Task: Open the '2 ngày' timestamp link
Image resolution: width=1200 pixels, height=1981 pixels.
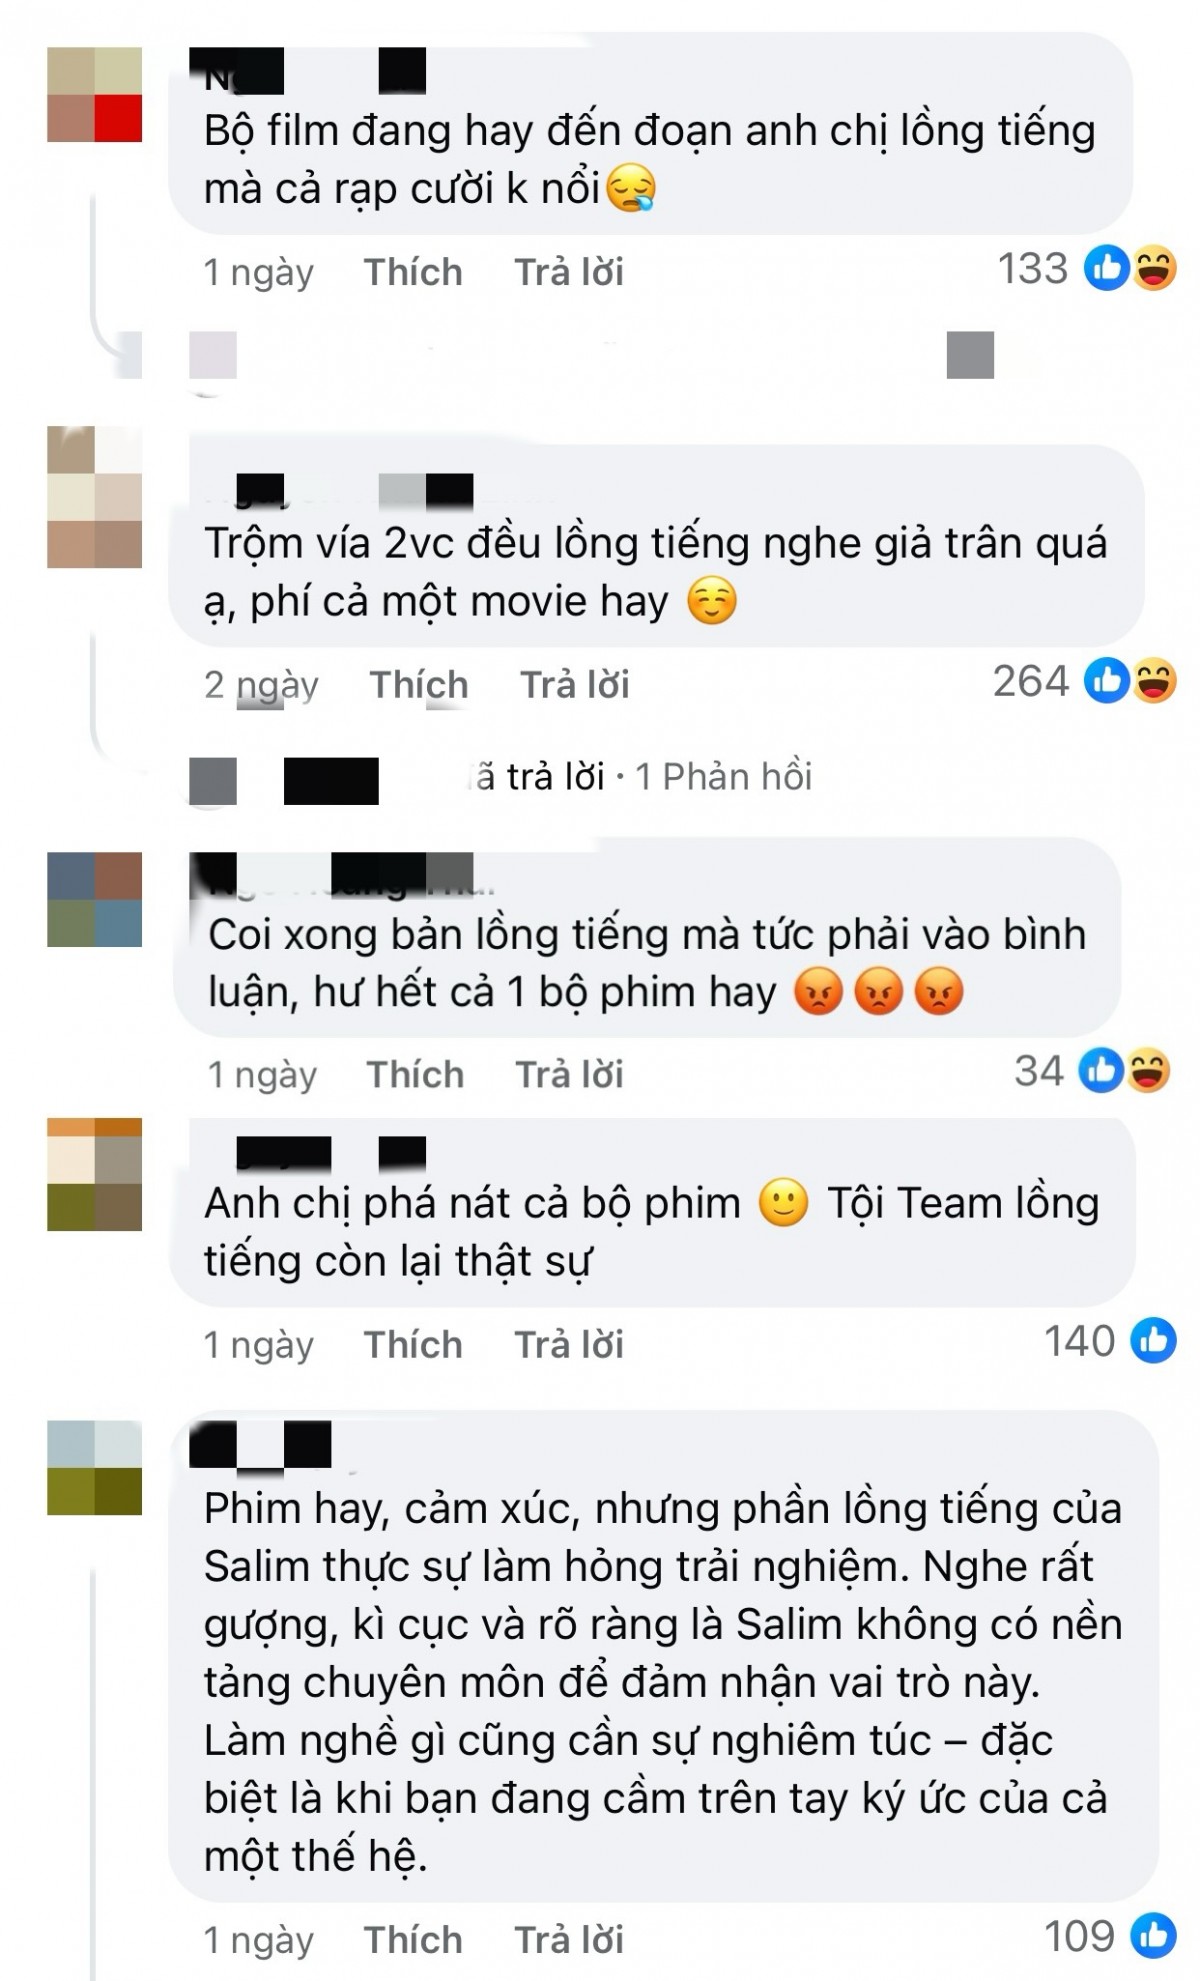Action: 261,685
